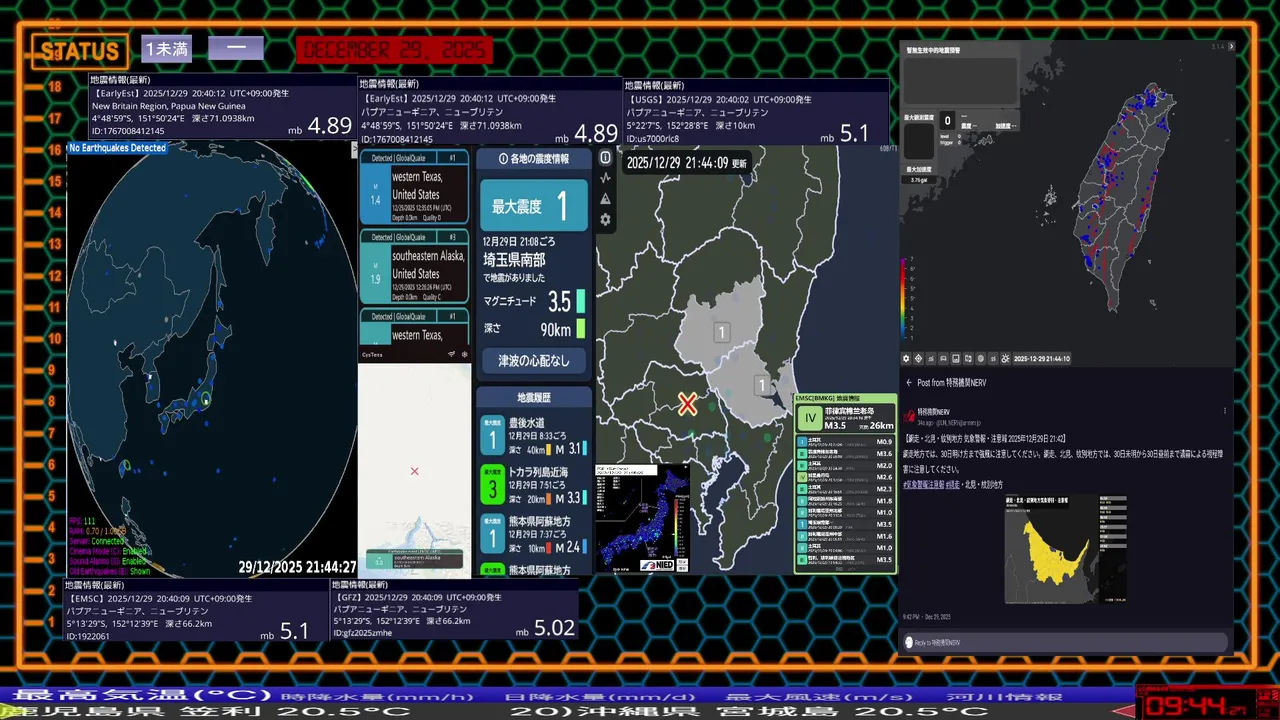Open the NIED Japan mini map thumbnail
This screenshot has height=720, width=1280.
point(642,517)
